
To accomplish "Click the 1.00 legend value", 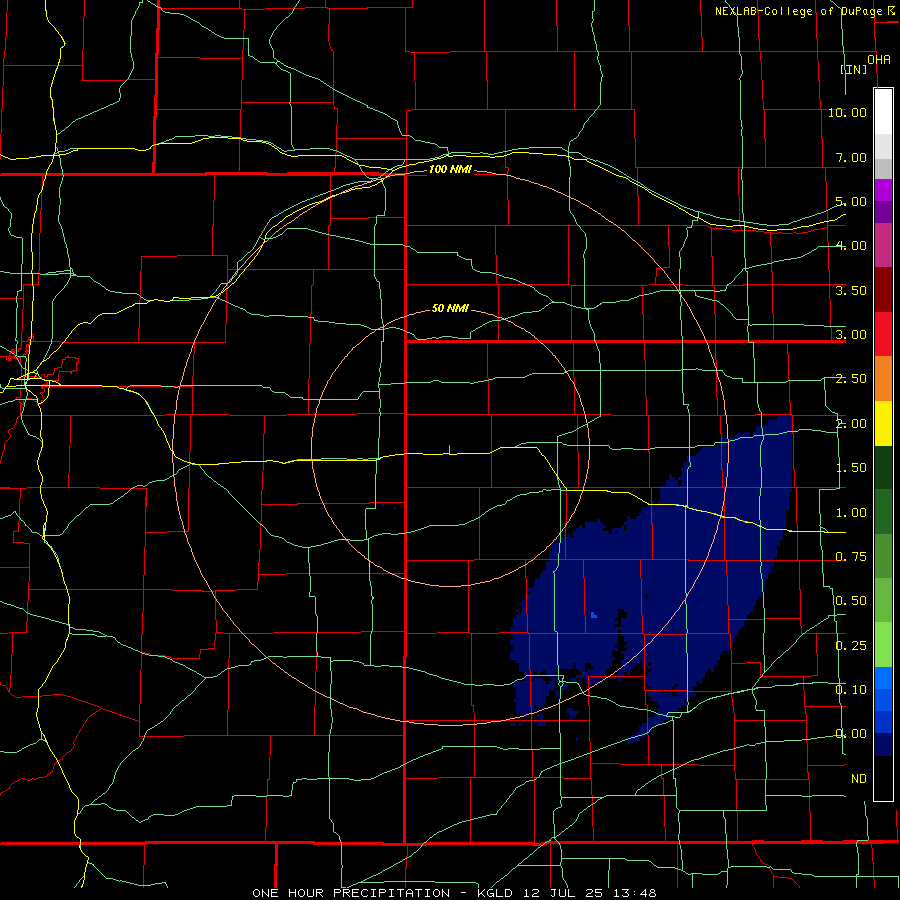I will (x=851, y=513).
